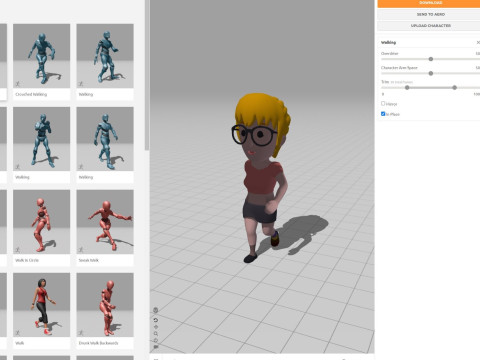
Task: Select the Crouched Walking animation thumbnail
Action: [42, 56]
